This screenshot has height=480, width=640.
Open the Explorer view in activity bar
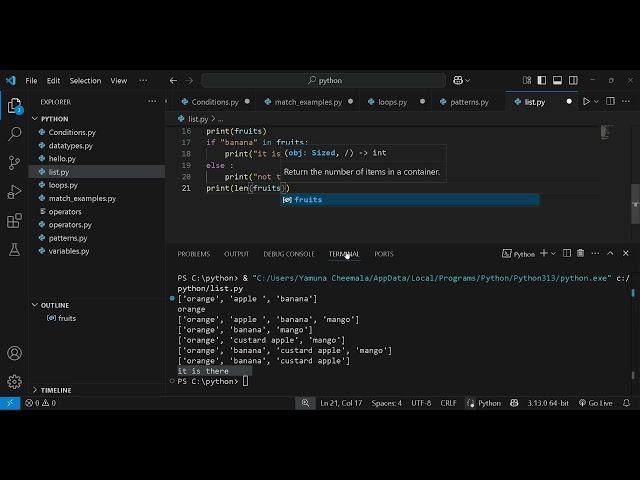click(x=15, y=106)
